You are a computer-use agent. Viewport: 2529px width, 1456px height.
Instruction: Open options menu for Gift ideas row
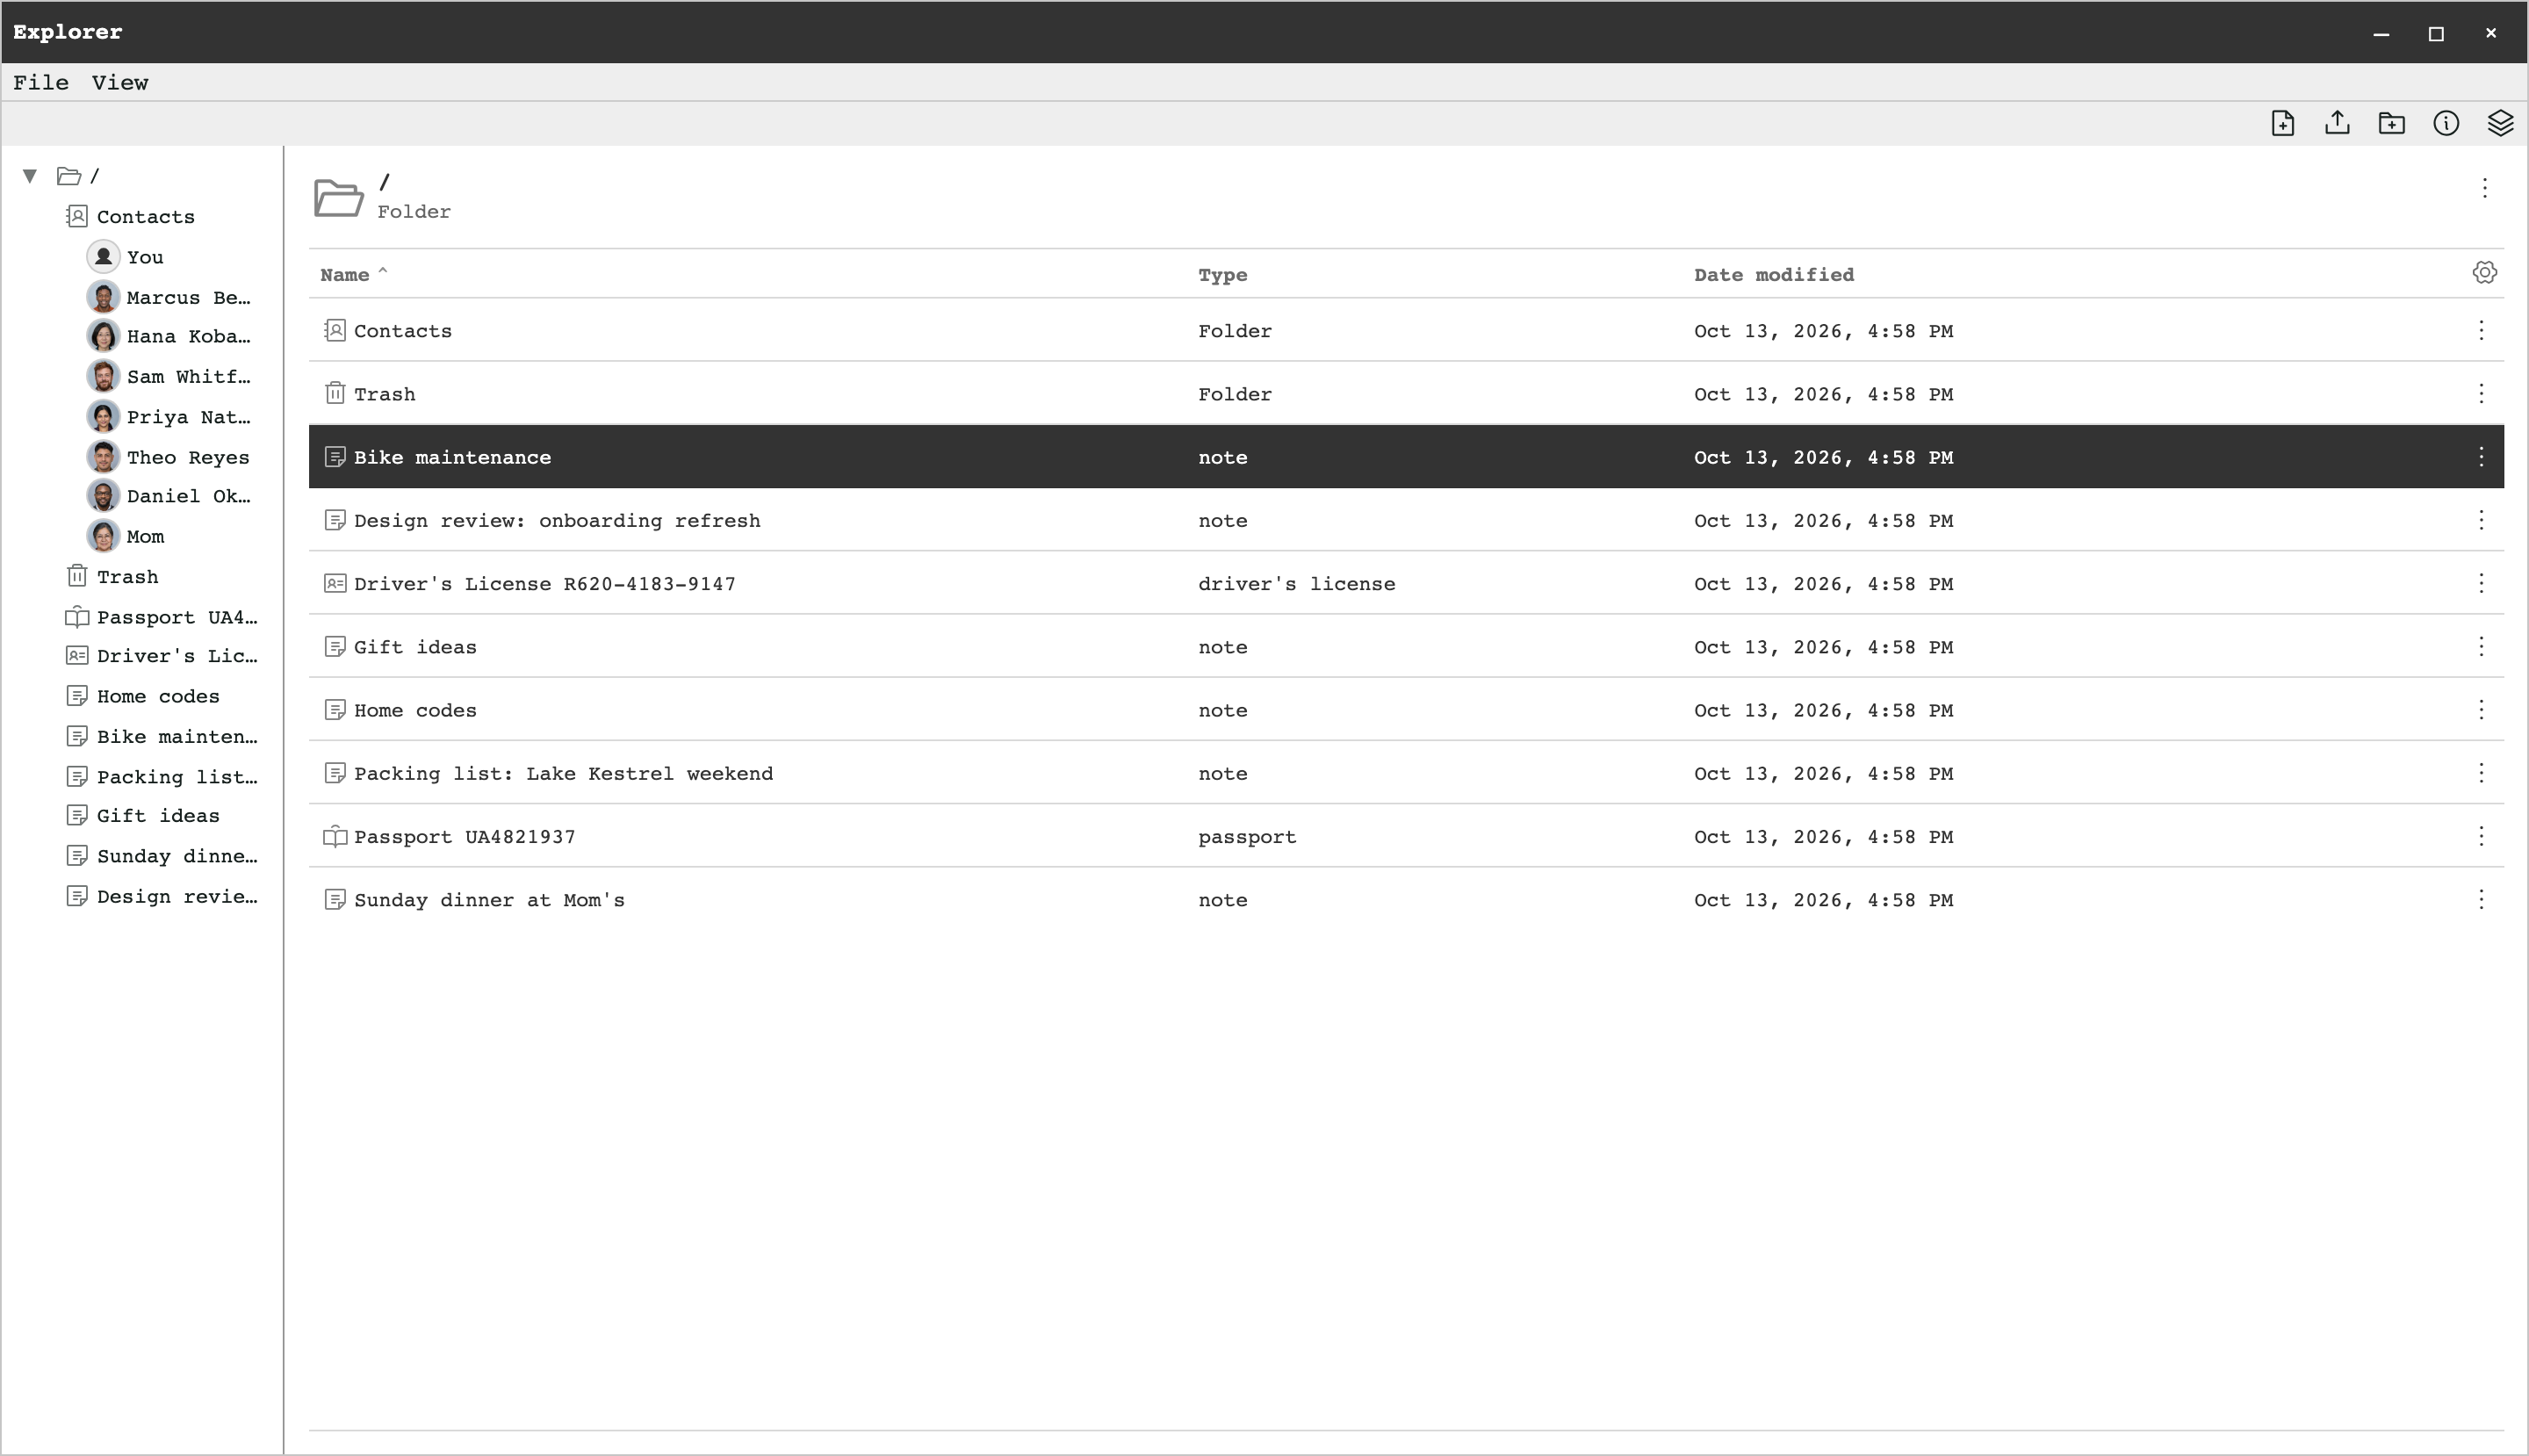[x=2481, y=647]
